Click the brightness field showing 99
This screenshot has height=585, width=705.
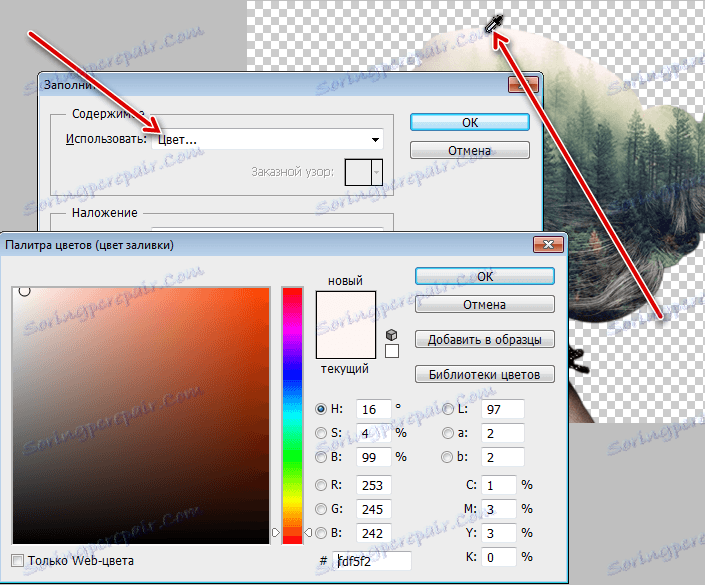pos(374,457)
